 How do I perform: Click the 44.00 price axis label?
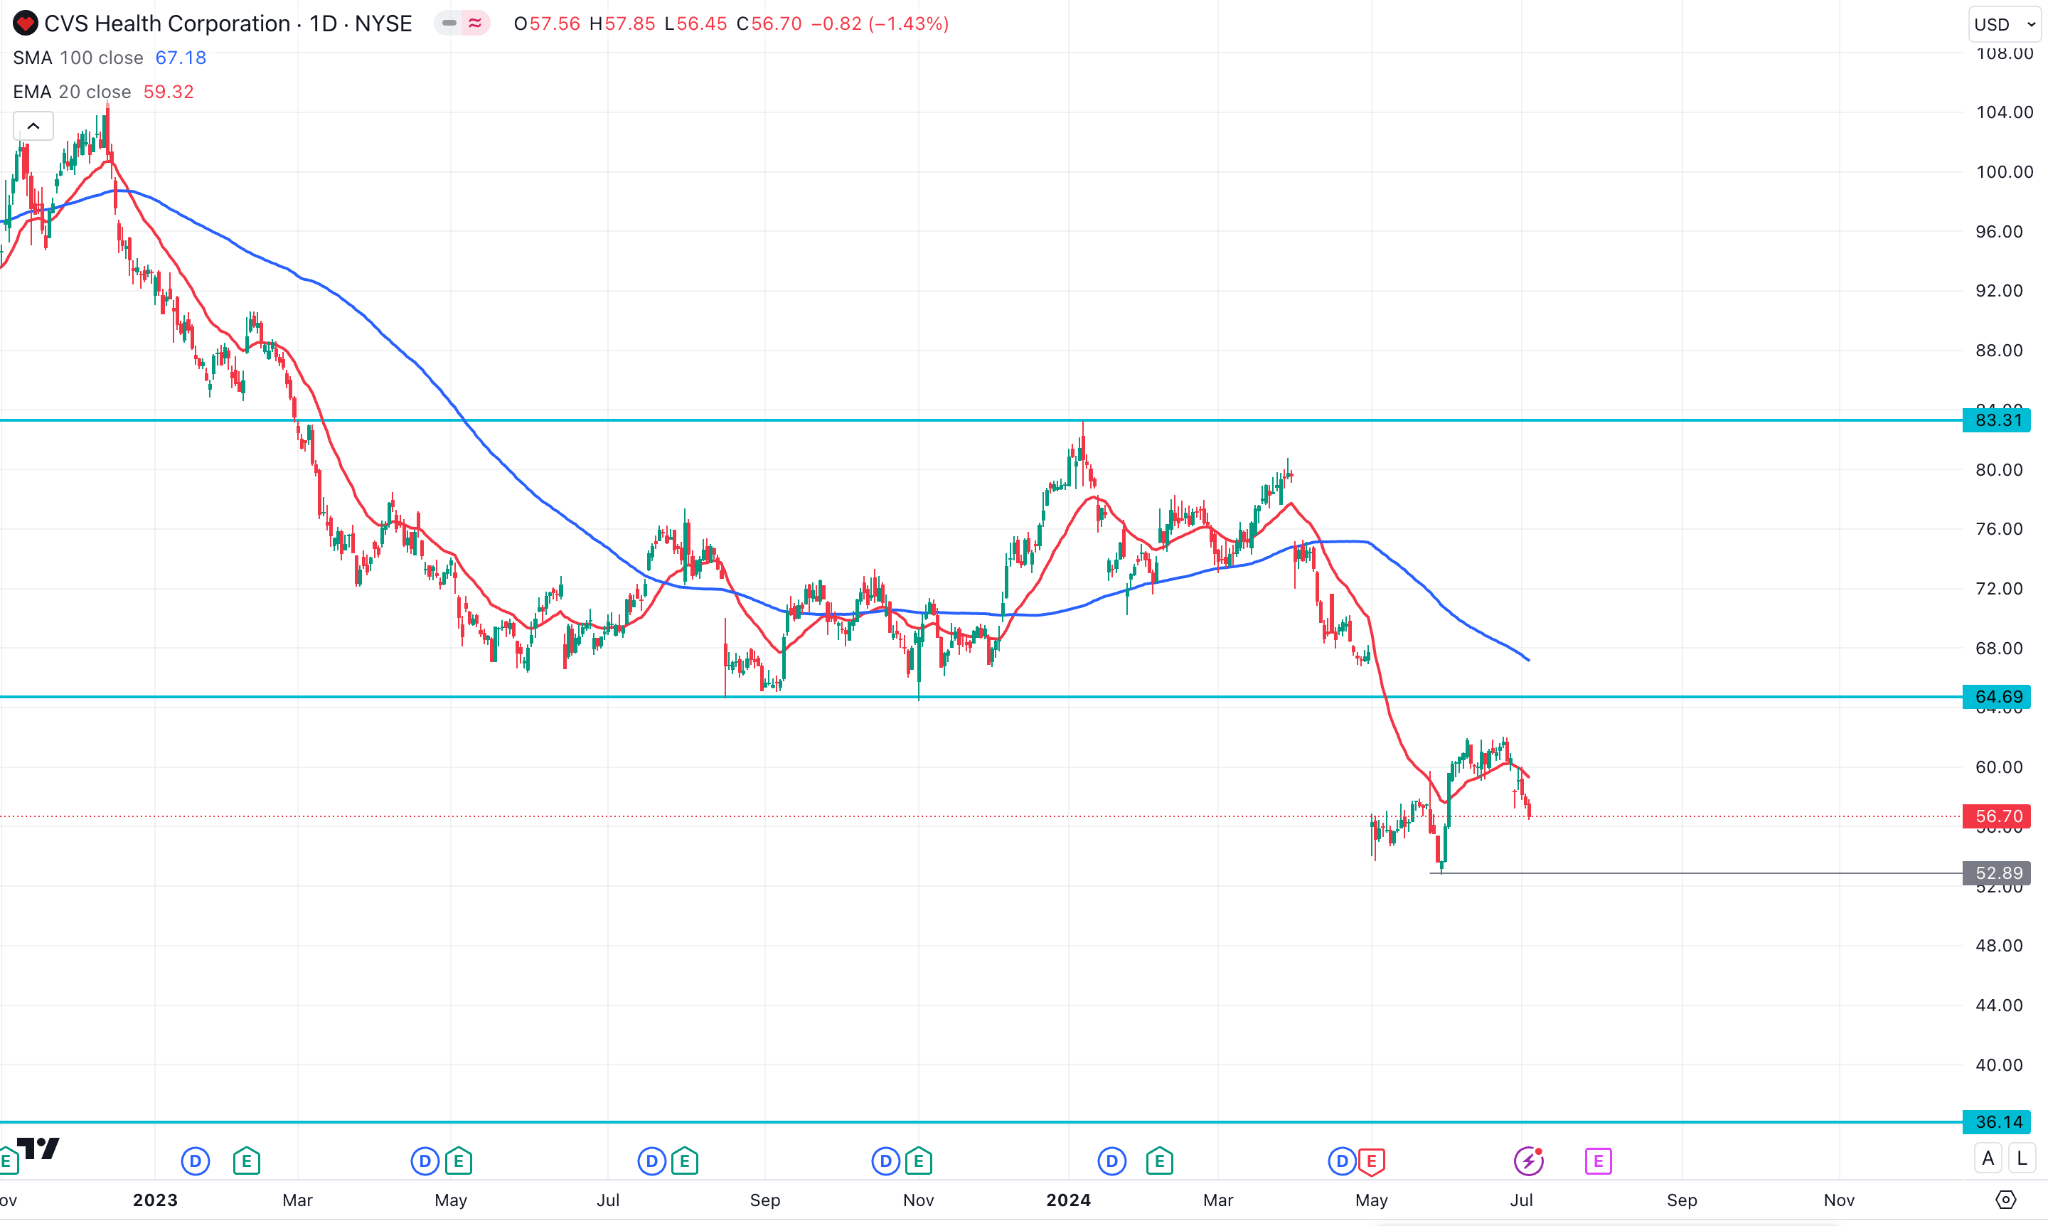click(1999, 1005)
